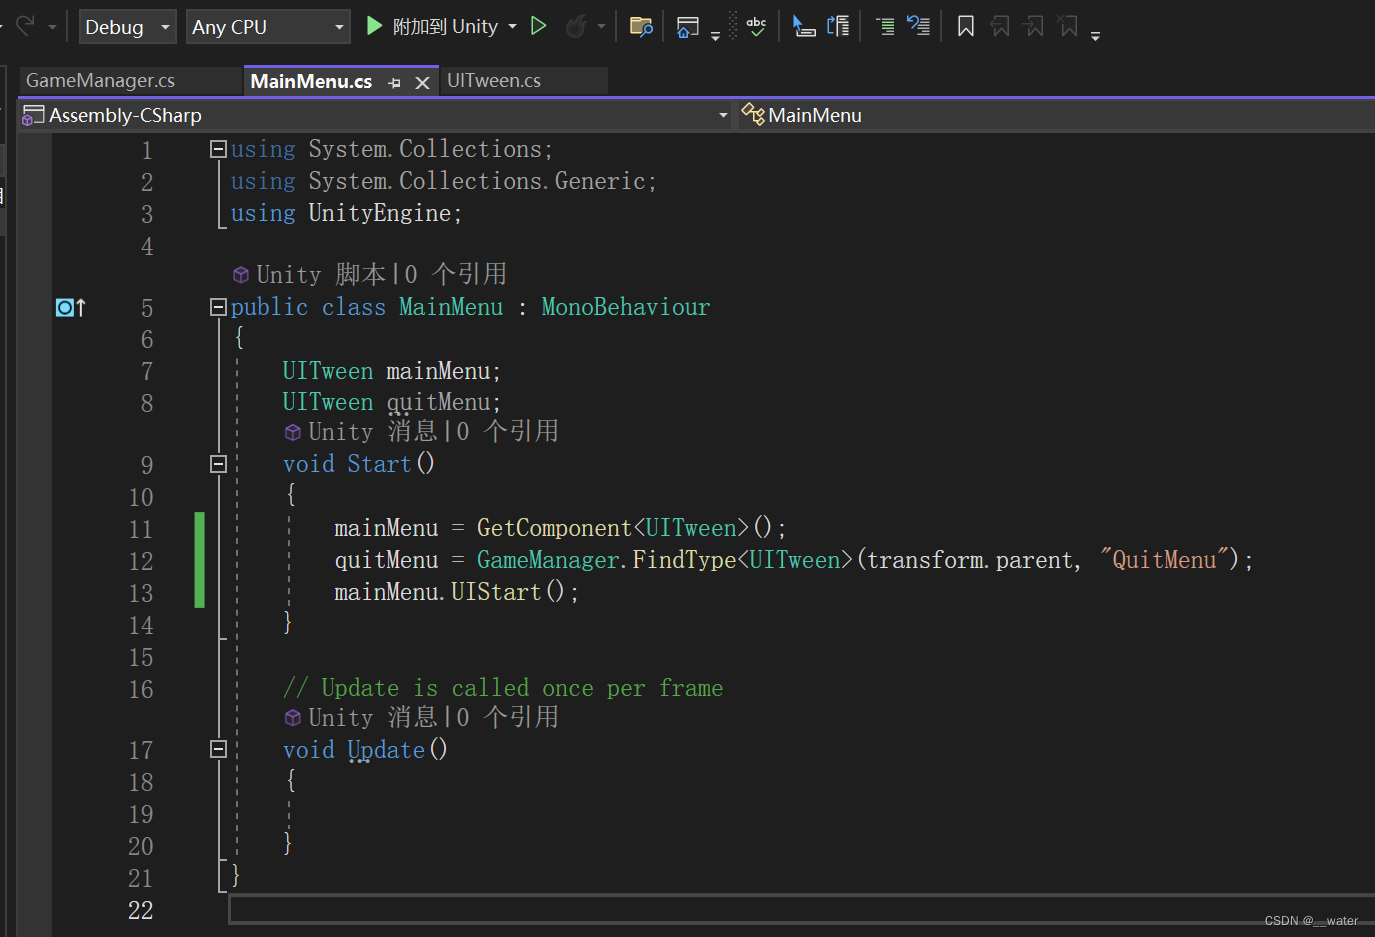Click the Comment selected lines icon
This screenshot has height=937, width=1375.
point(885,26)
